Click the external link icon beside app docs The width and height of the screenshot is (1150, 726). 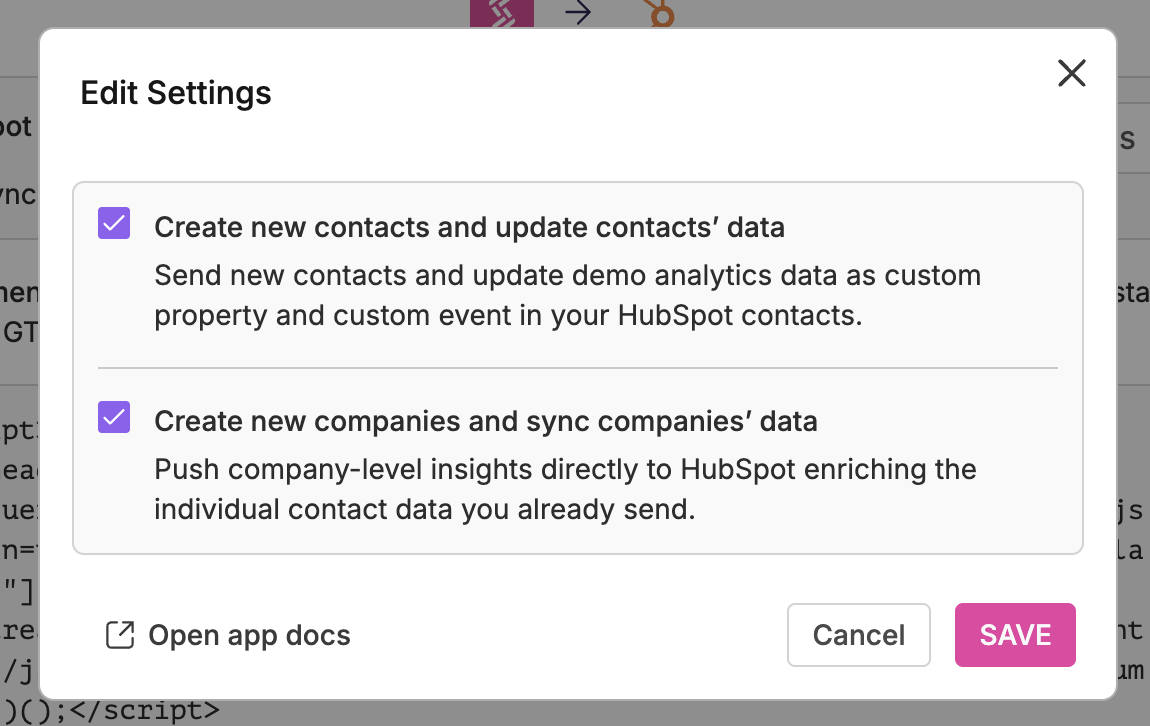pos(120,635)
